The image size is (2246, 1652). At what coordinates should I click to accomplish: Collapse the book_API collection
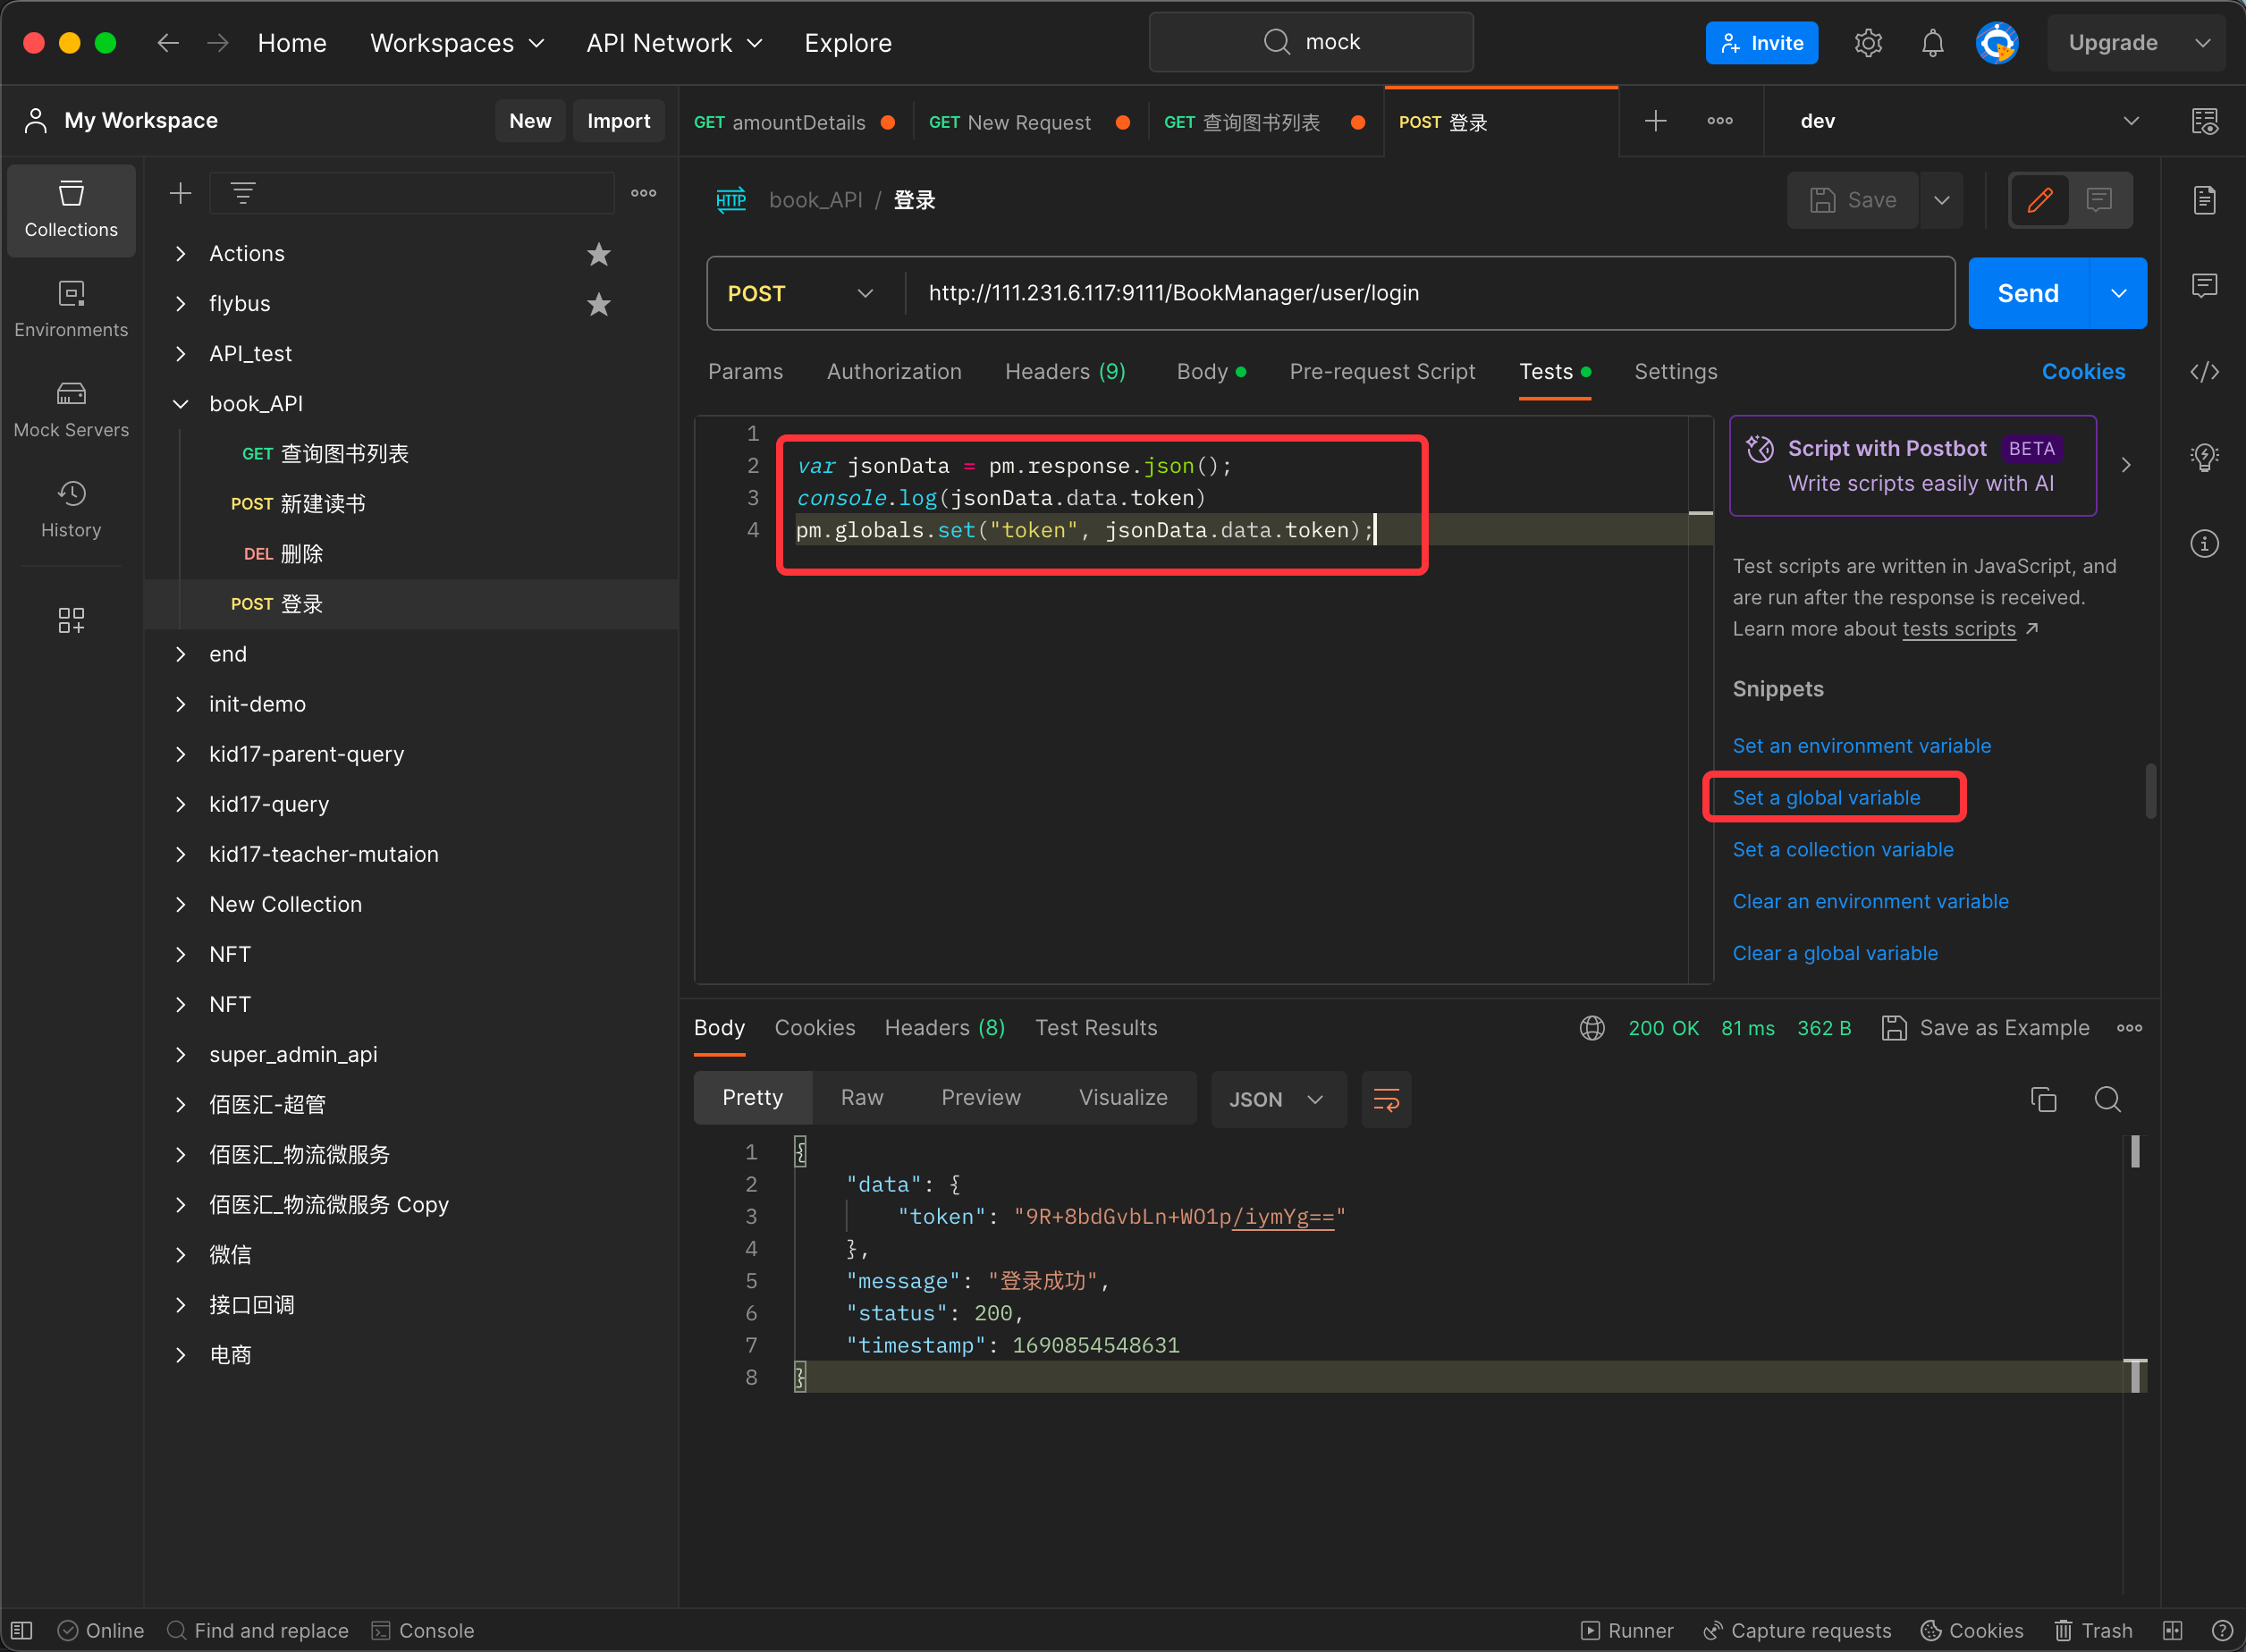click(181, 404)
